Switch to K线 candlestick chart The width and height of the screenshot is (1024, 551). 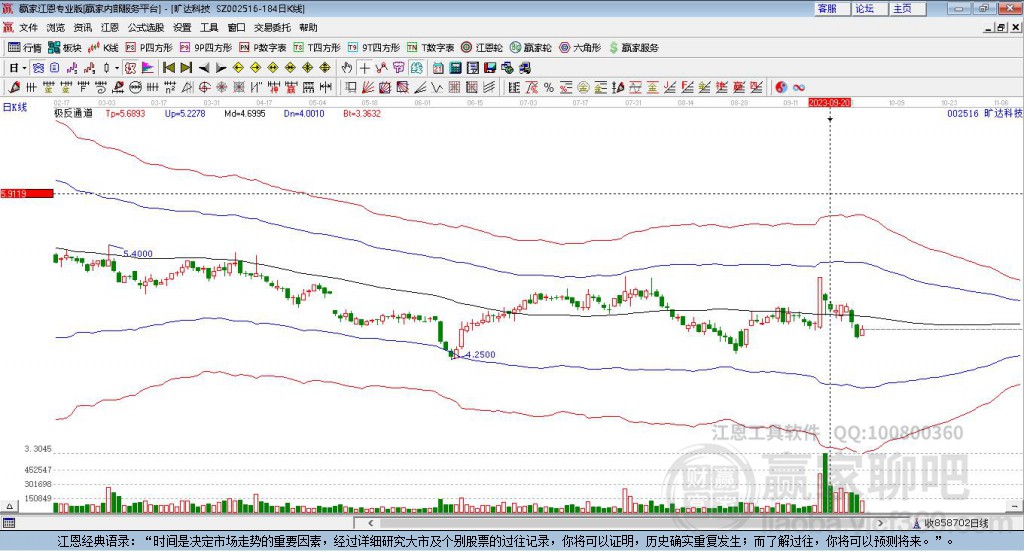point(103,48)
